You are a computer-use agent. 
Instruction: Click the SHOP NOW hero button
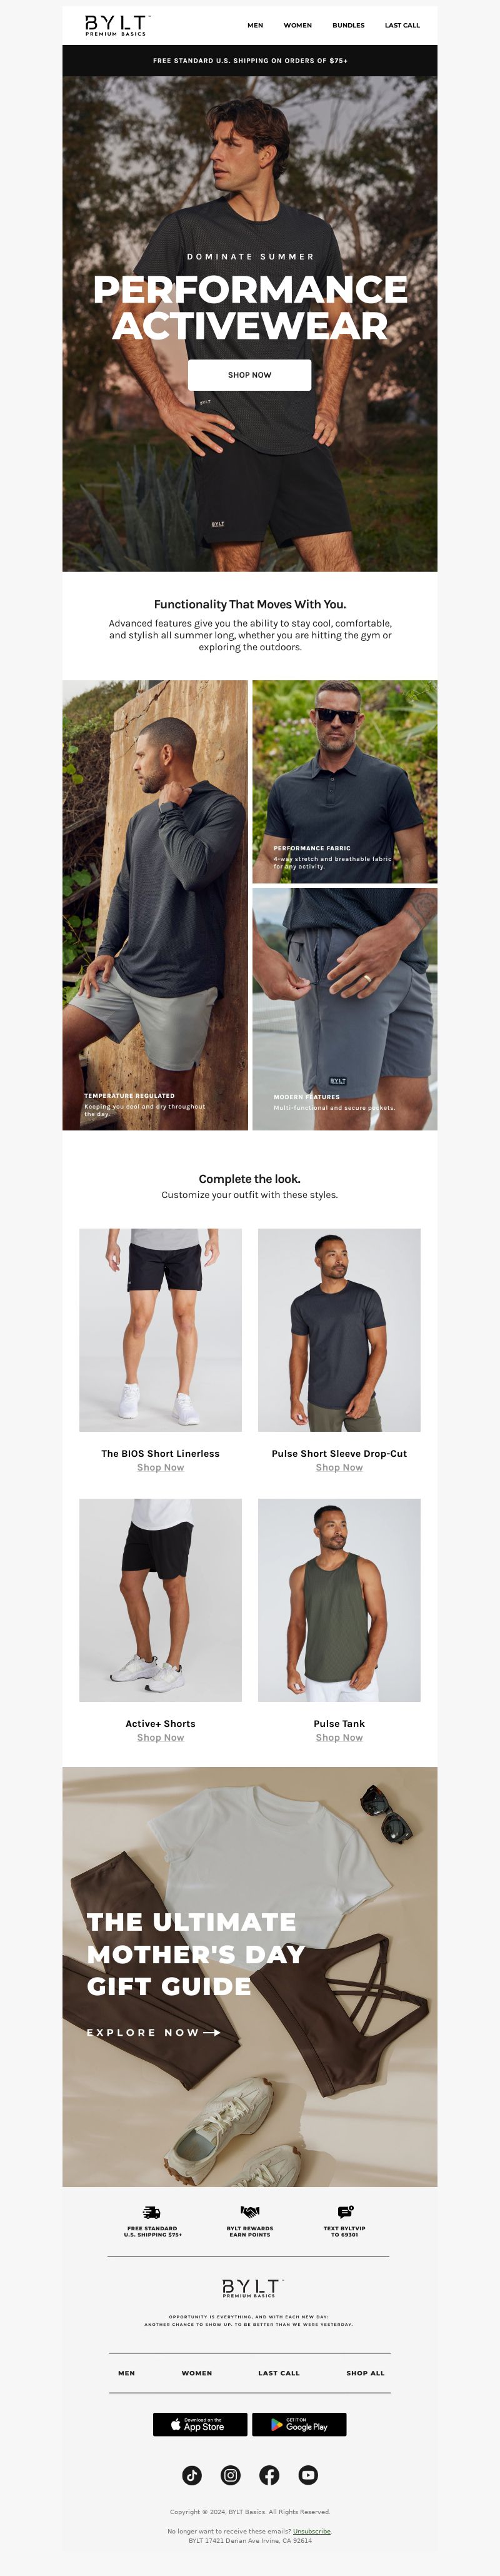tap(250, 375)
